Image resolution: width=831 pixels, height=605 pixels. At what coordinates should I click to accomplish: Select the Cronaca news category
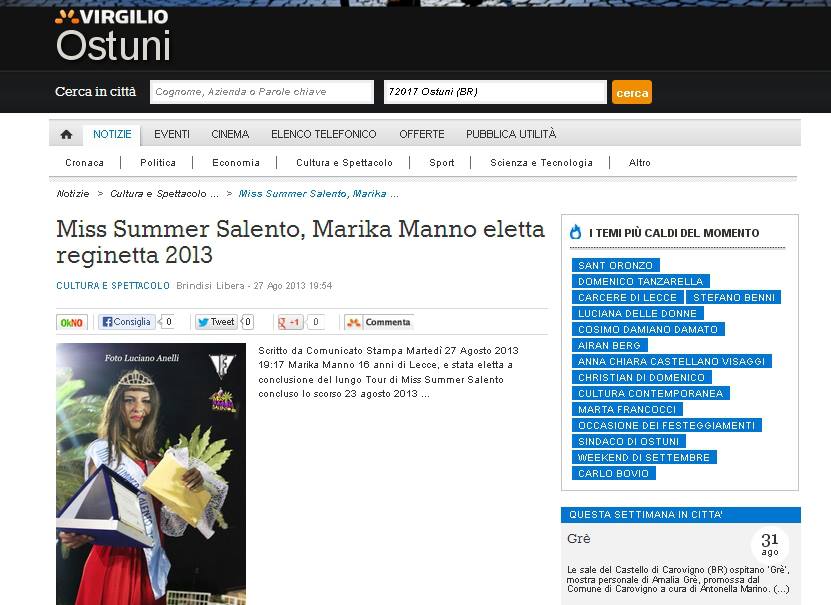point(84,163)
